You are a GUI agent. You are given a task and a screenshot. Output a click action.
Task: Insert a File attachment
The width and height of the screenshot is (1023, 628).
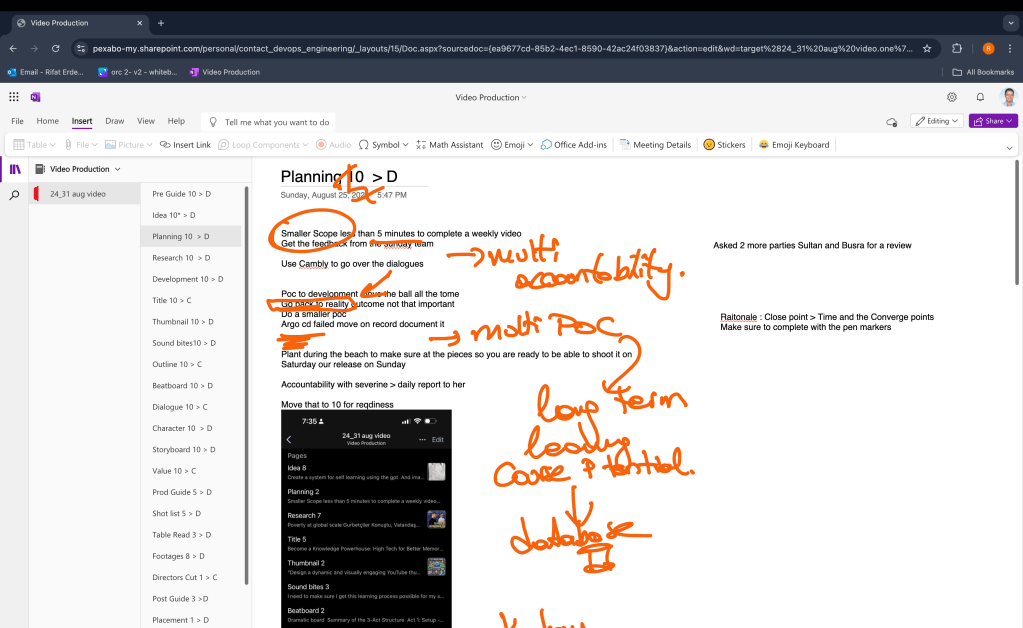76,145
